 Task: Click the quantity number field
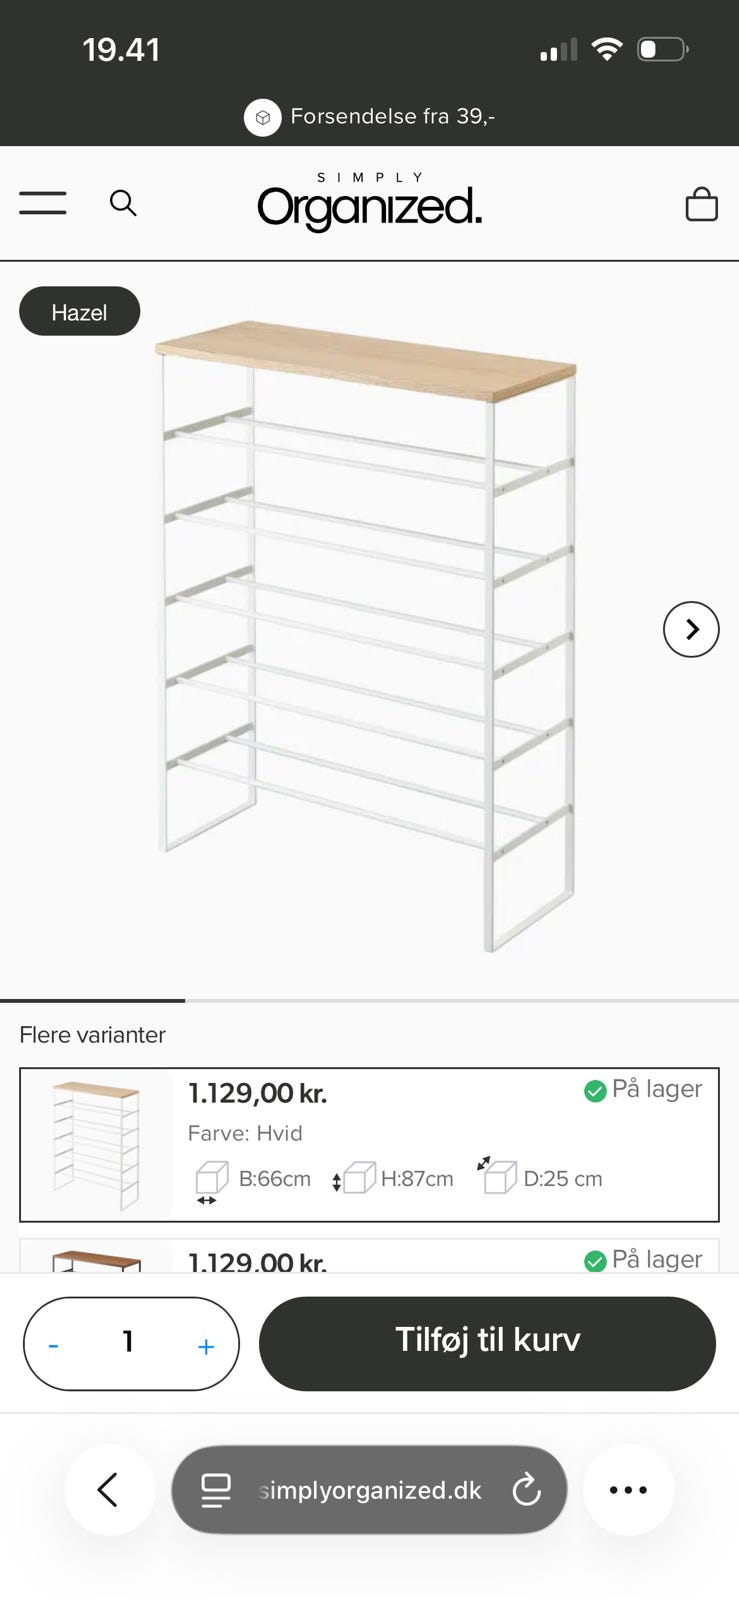128,1342
